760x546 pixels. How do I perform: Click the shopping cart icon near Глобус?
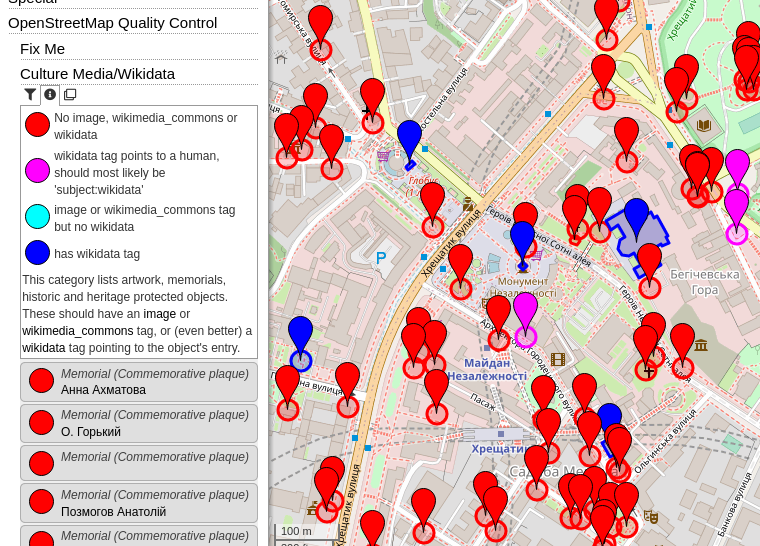coord(383,156)
